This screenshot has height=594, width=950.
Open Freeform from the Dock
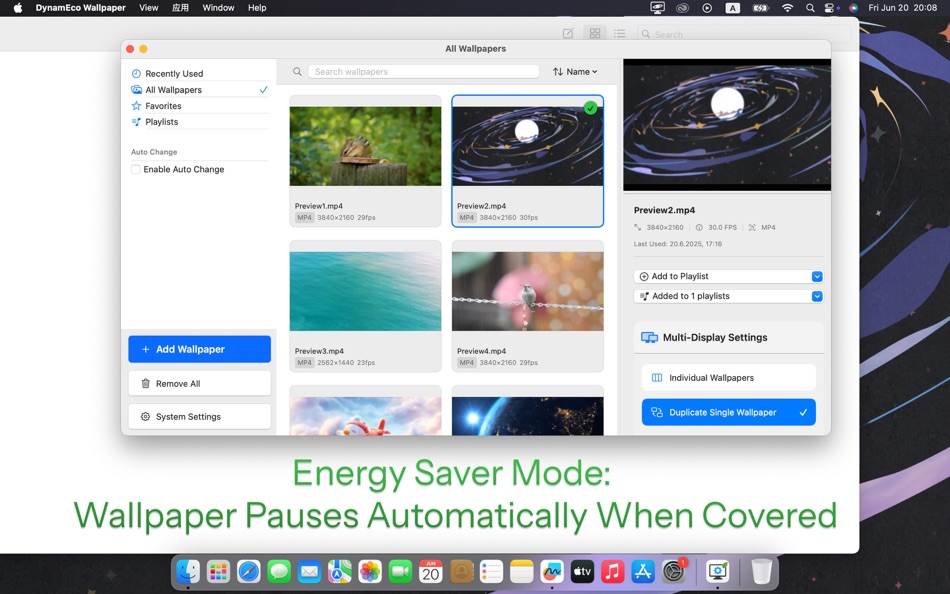(x=552, y=571)
